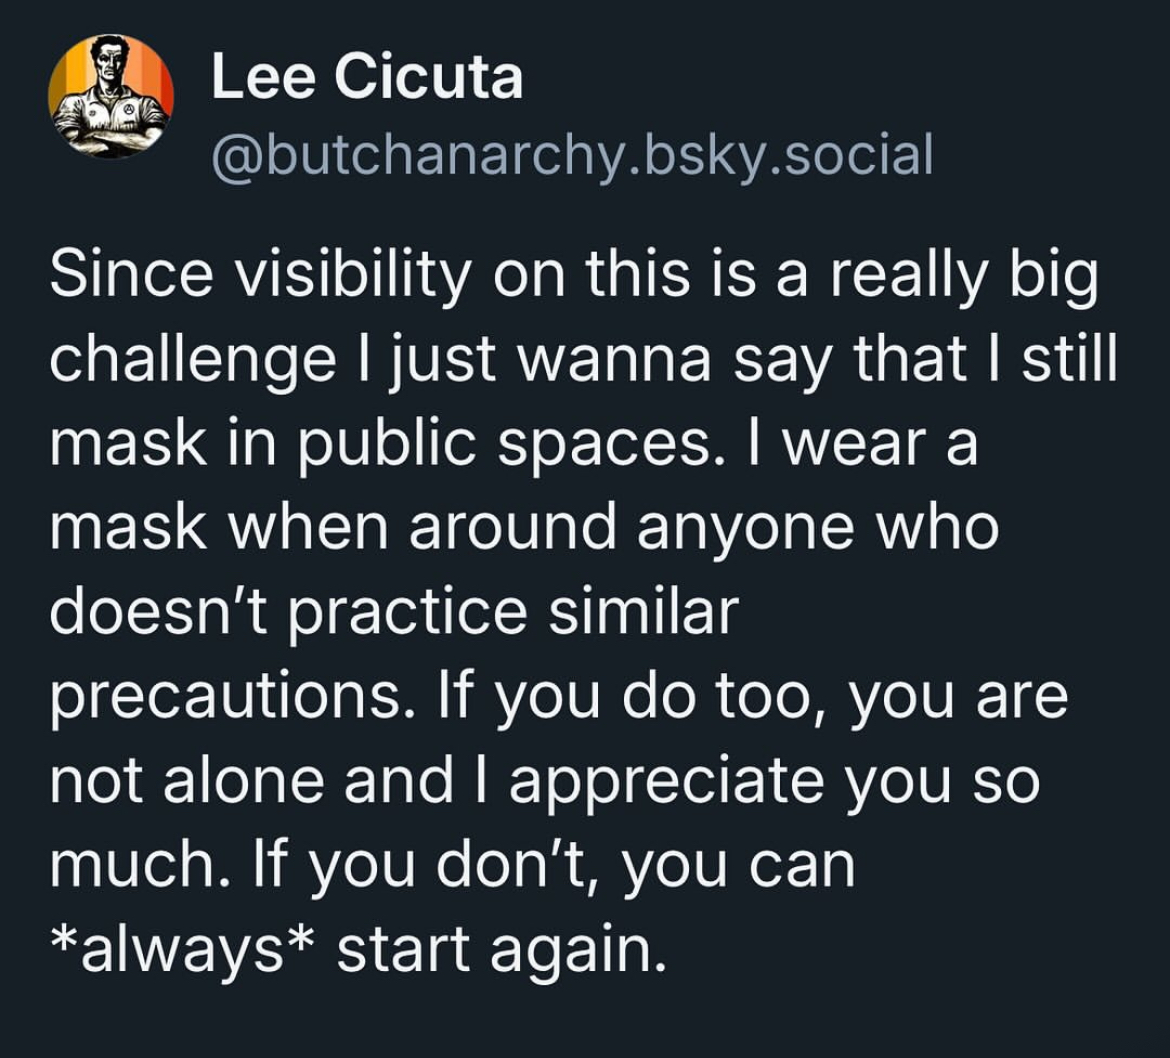1170x1058 pixels.
Task: Open the Lee Cicuta display name
Action: (x=367, y=77)
